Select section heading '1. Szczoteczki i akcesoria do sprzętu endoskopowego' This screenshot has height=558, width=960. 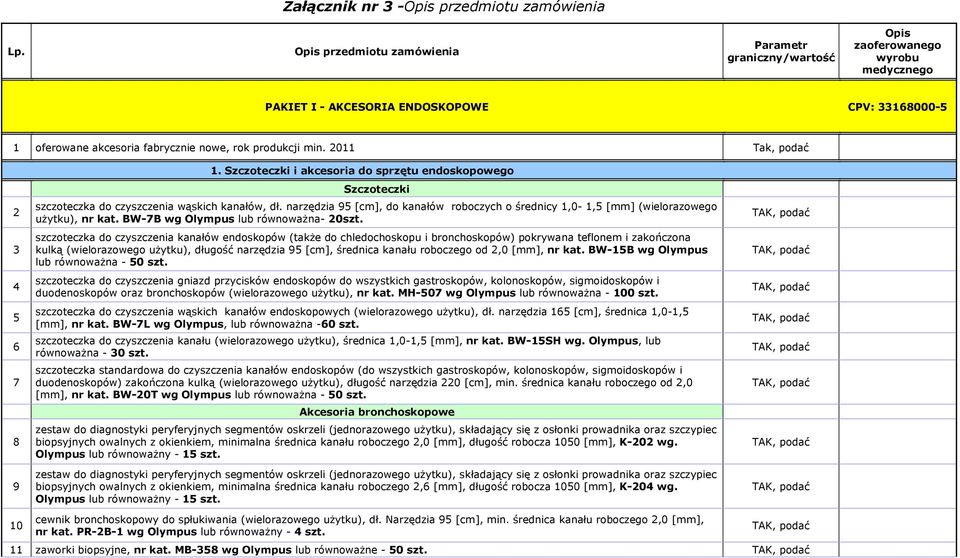pyautogui.click(x=362, y=171)
